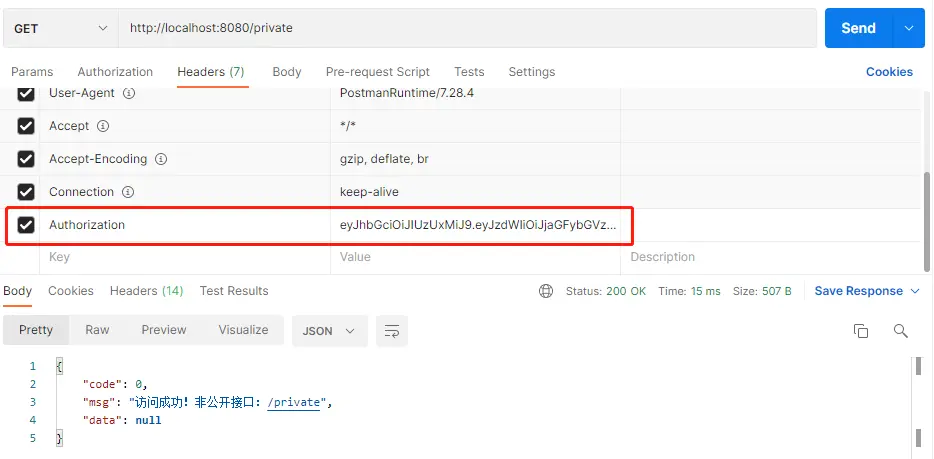Click the network globe icon near Status
The image size is (934, 459).
click(545, 291)
